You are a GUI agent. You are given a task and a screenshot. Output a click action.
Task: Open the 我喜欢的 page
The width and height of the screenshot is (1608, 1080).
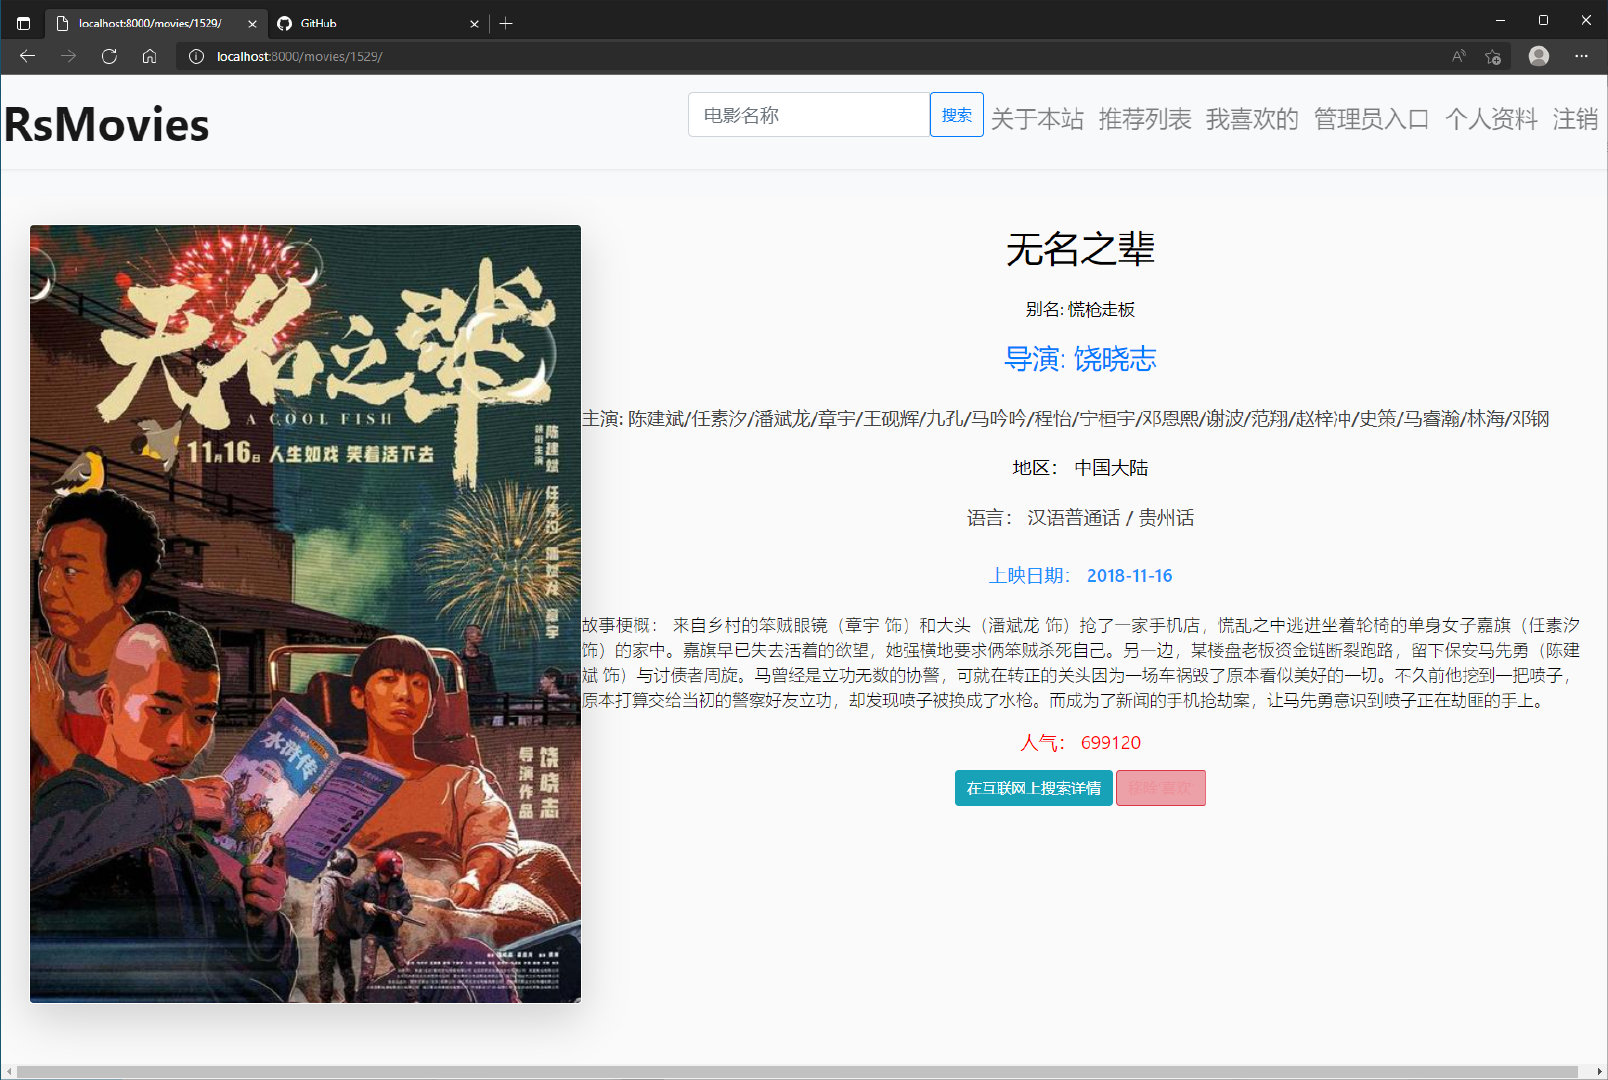(1252, 119)
